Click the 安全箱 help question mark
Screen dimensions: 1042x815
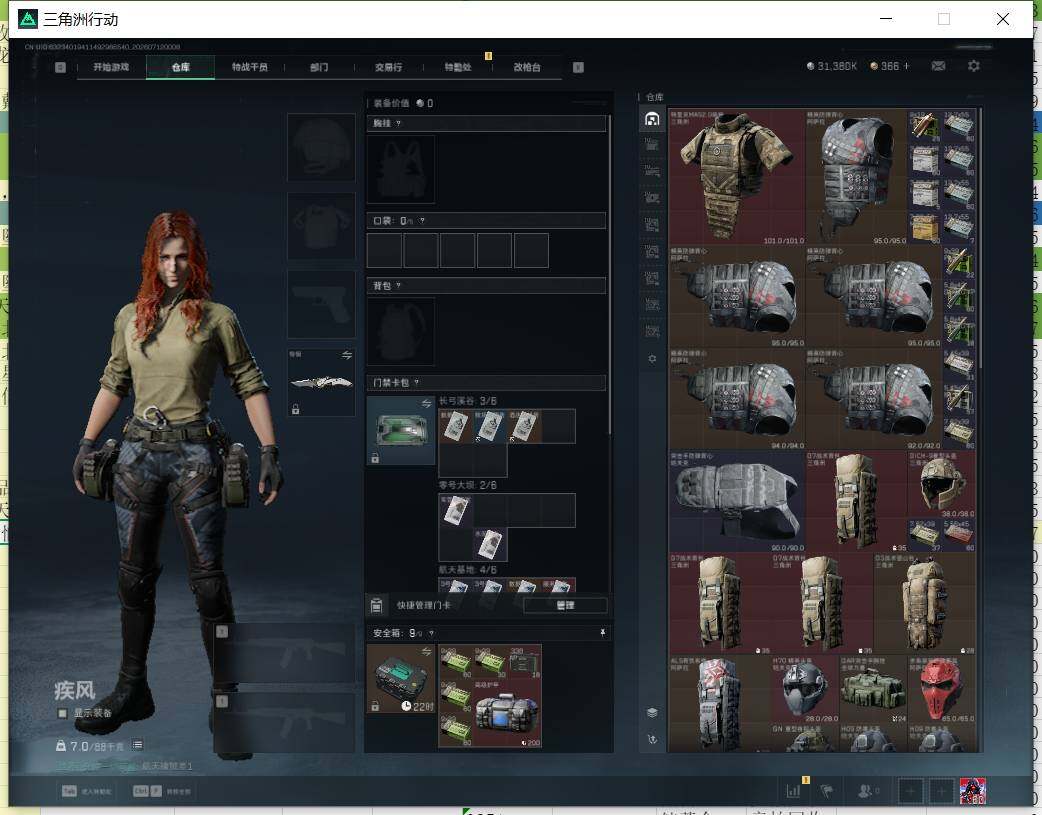(431, 634)
